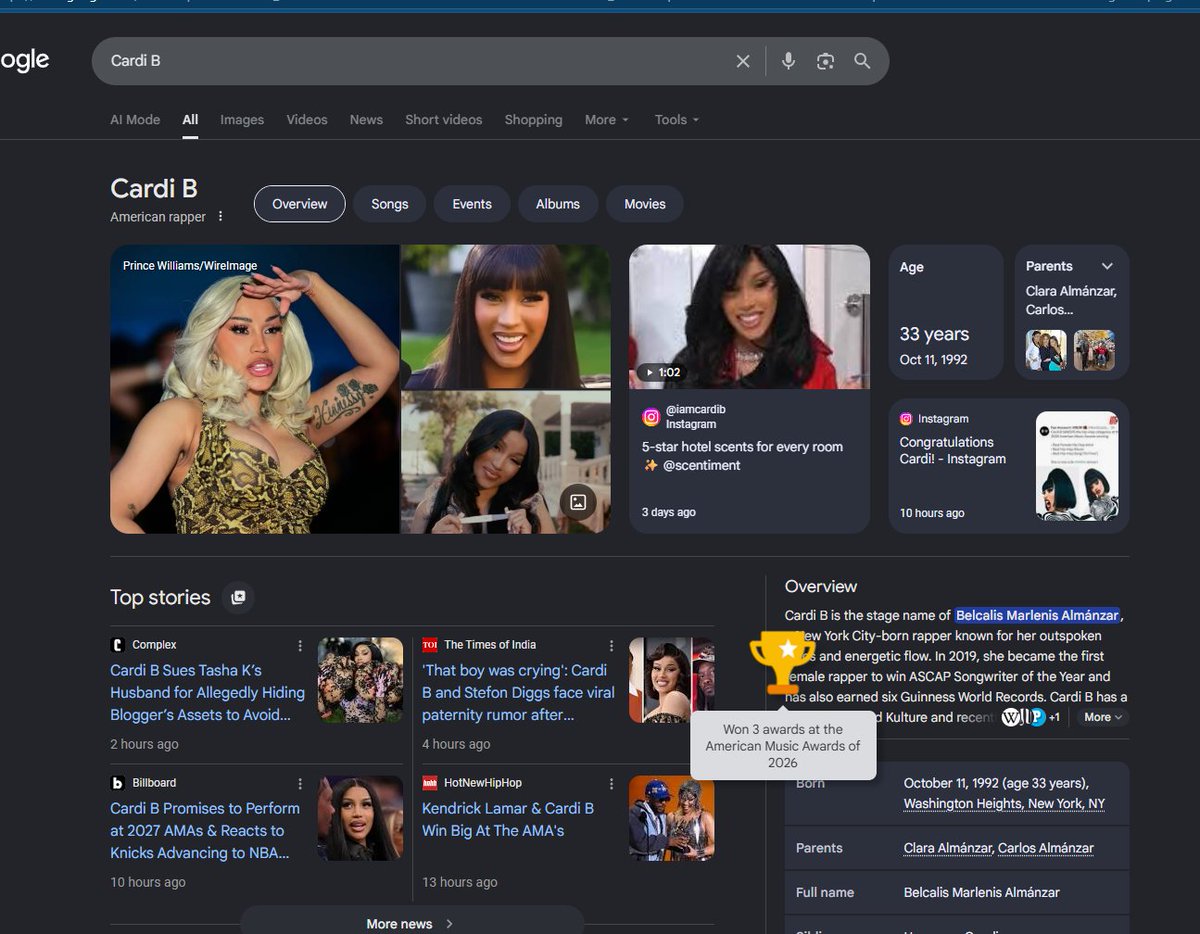This screenshot has height=934, width=1200.
Task: Open Kendrick Lamar & Cardi B article
Action: [508, 819]
